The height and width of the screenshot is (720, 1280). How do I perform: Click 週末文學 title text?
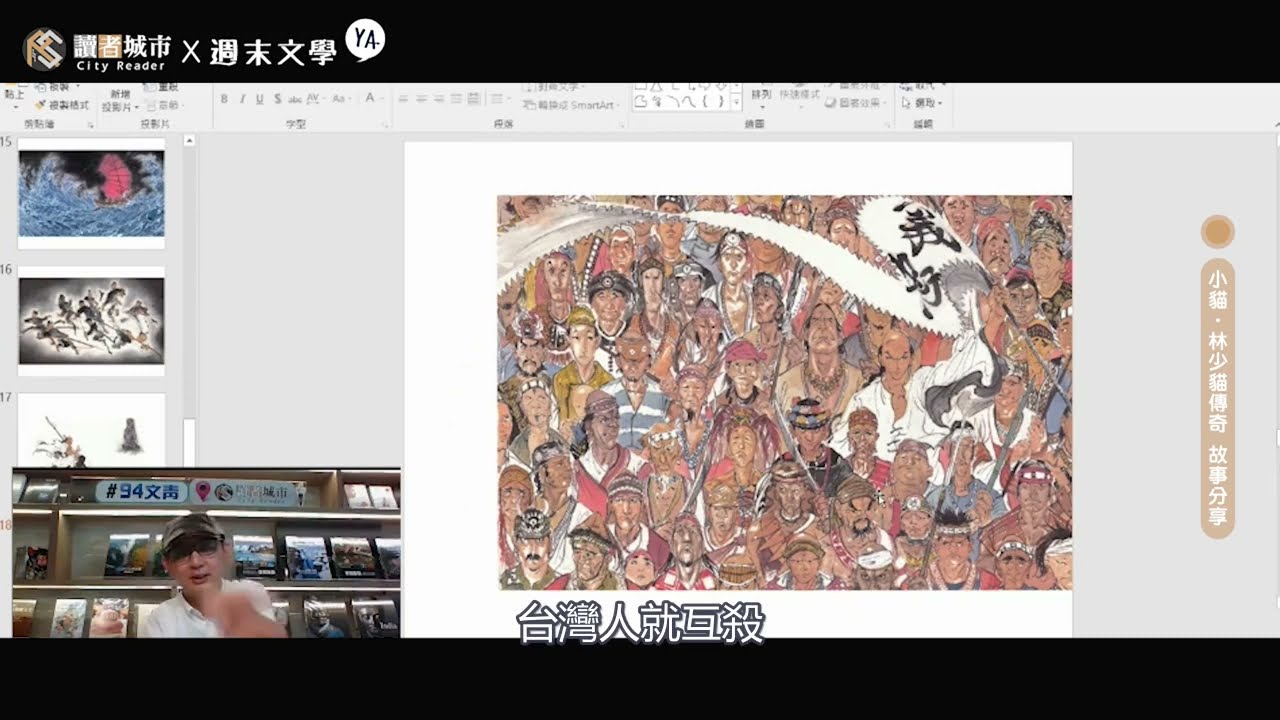click(x=273, y=52)
